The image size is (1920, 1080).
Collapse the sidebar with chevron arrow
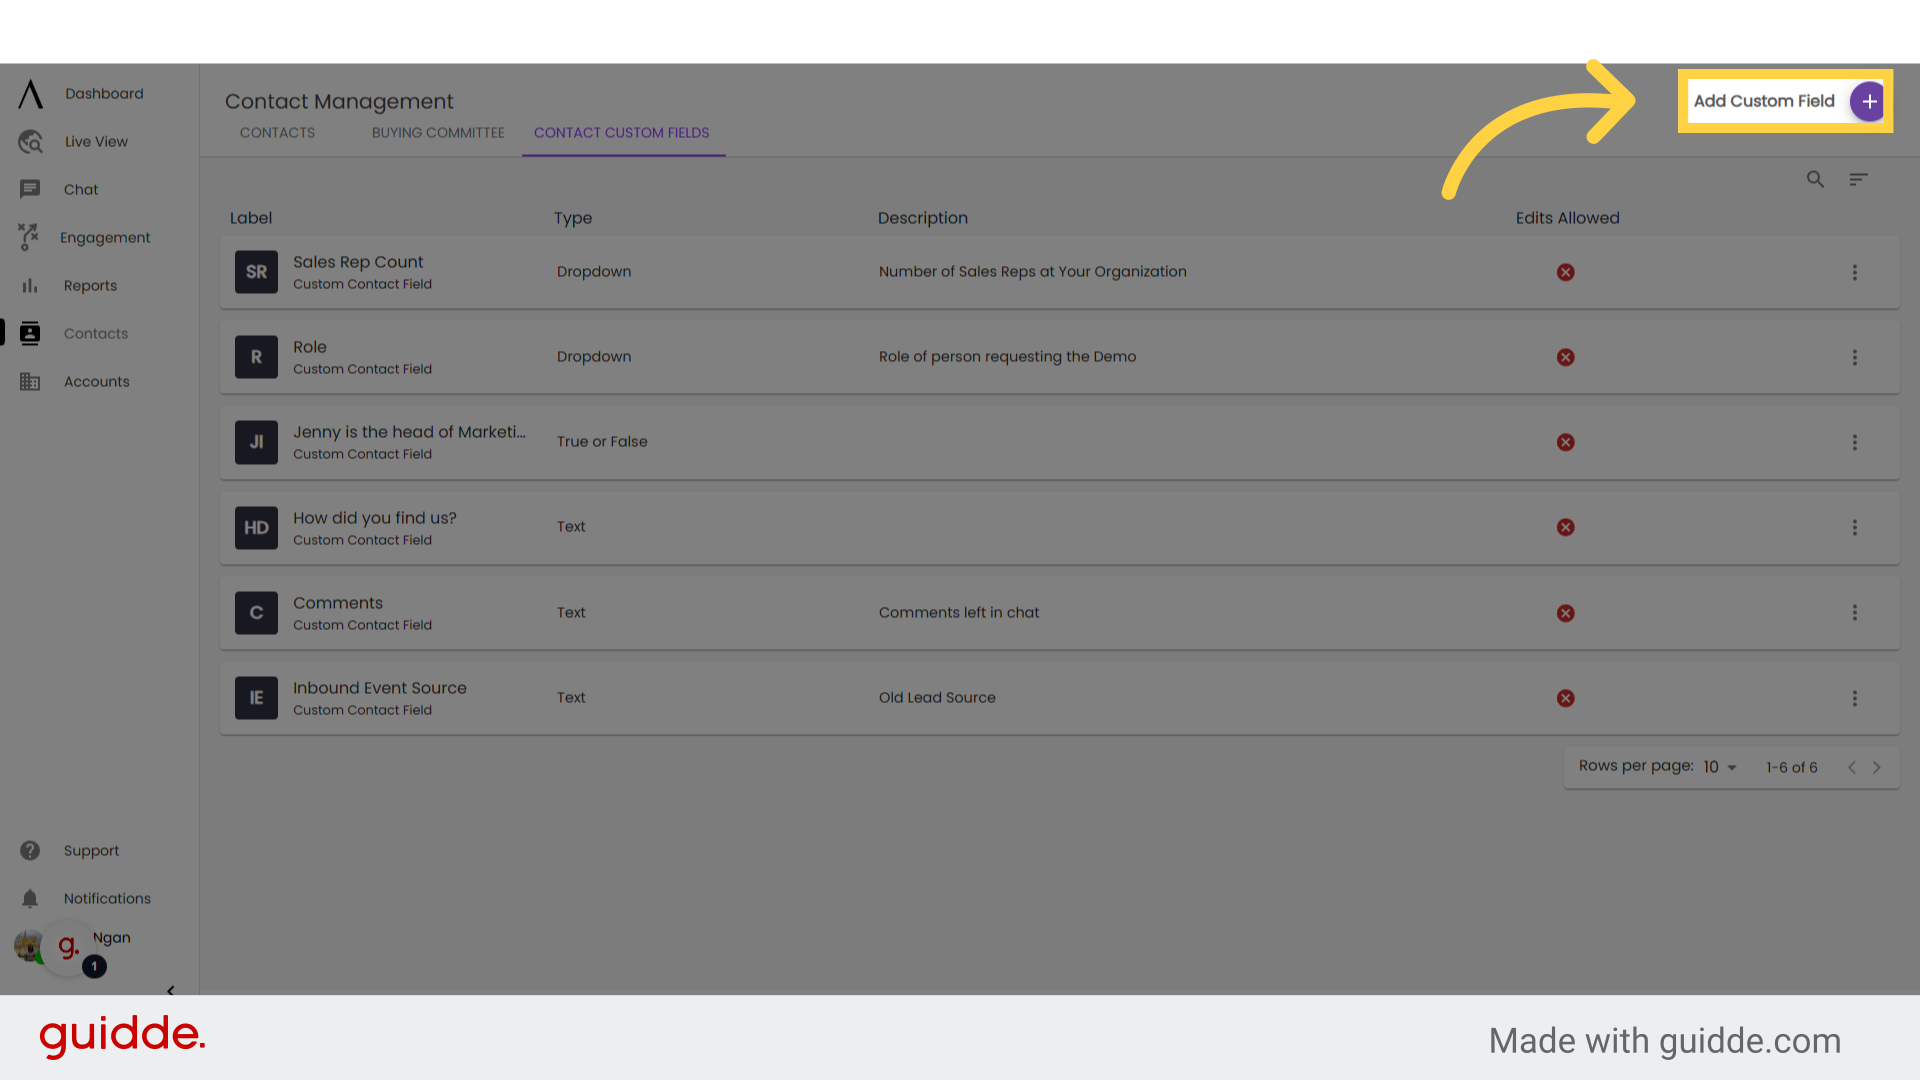[x=170, y=990]
